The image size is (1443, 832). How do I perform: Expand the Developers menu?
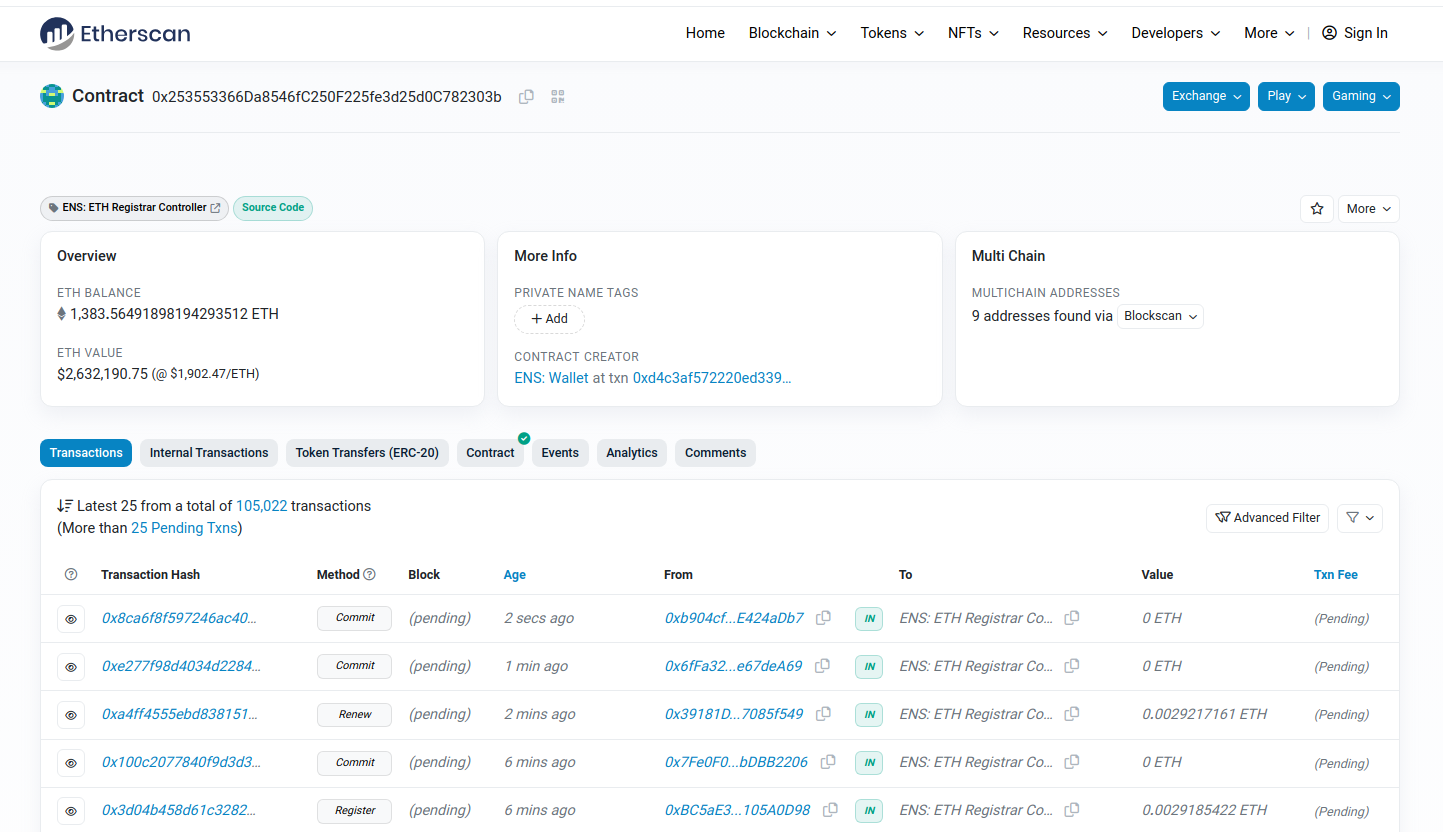[1176, 33]
